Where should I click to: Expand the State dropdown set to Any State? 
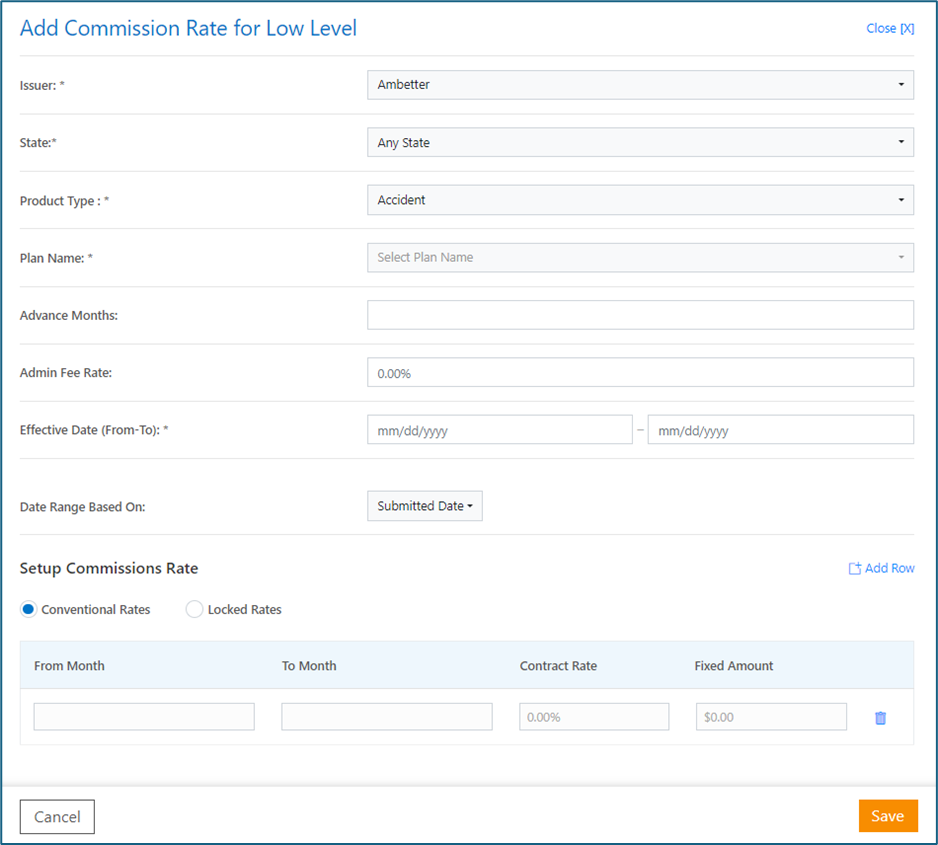[640, 142]
